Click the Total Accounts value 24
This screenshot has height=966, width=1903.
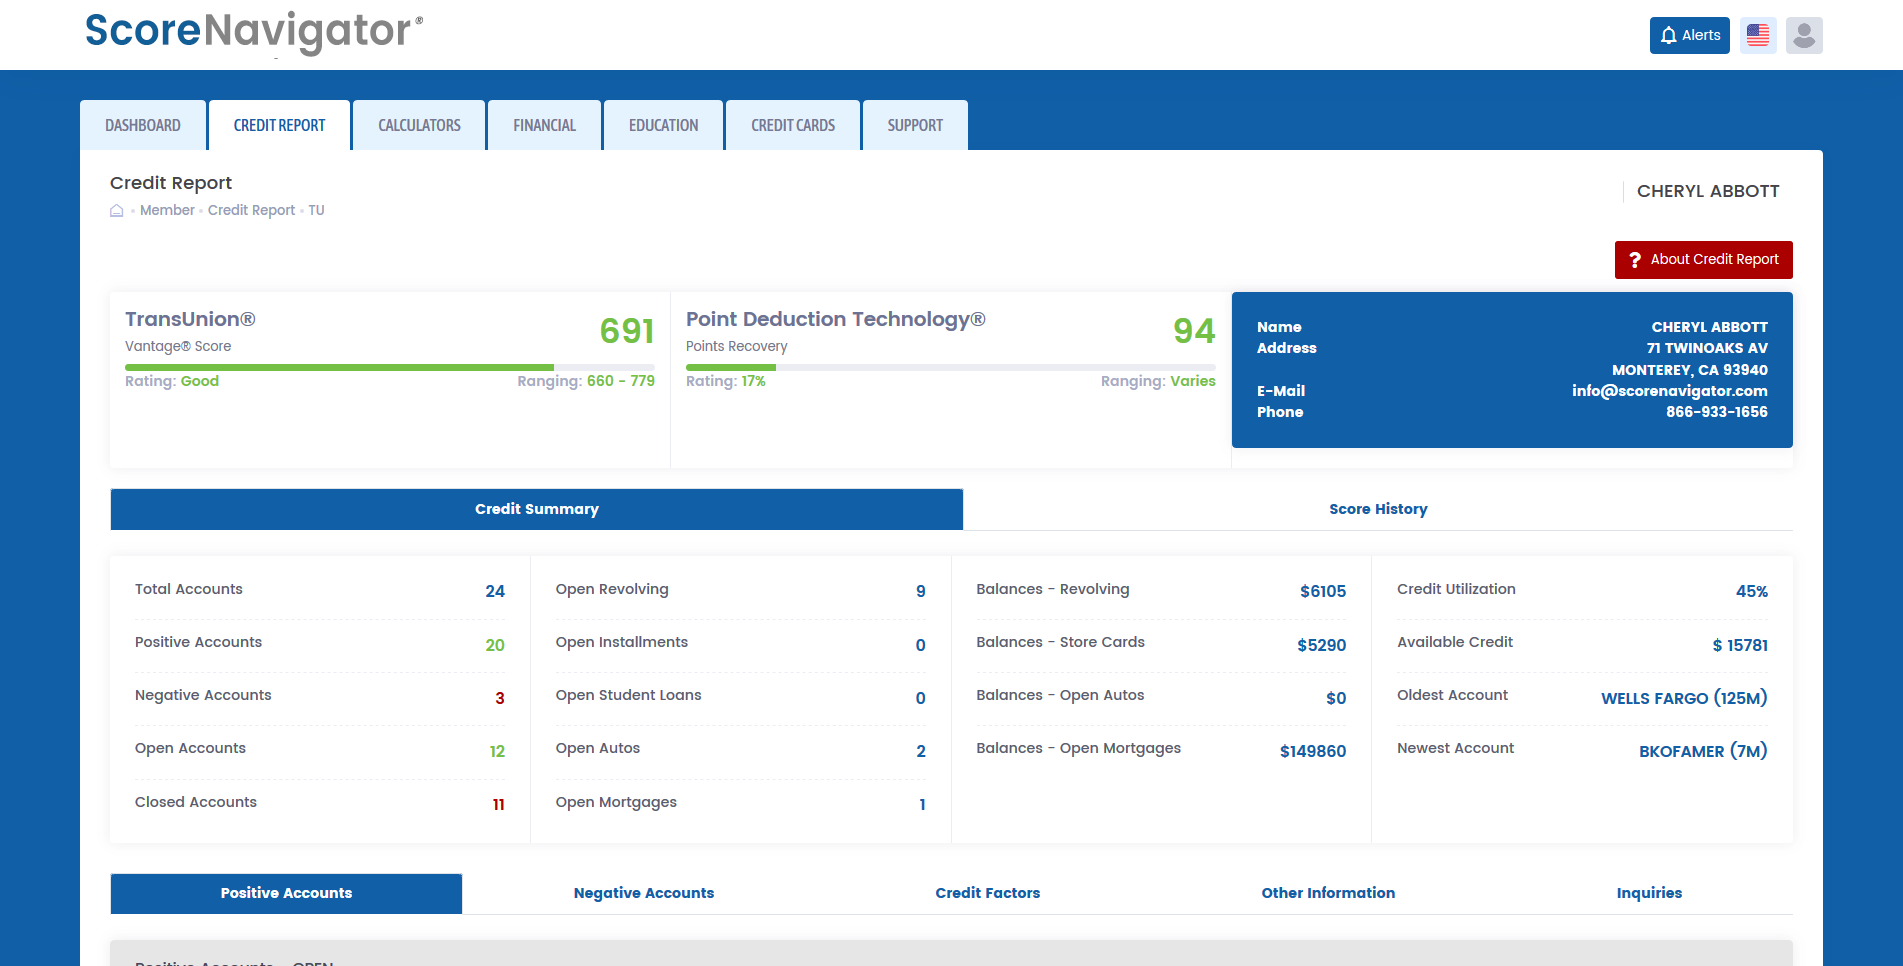tap(495, 591)
